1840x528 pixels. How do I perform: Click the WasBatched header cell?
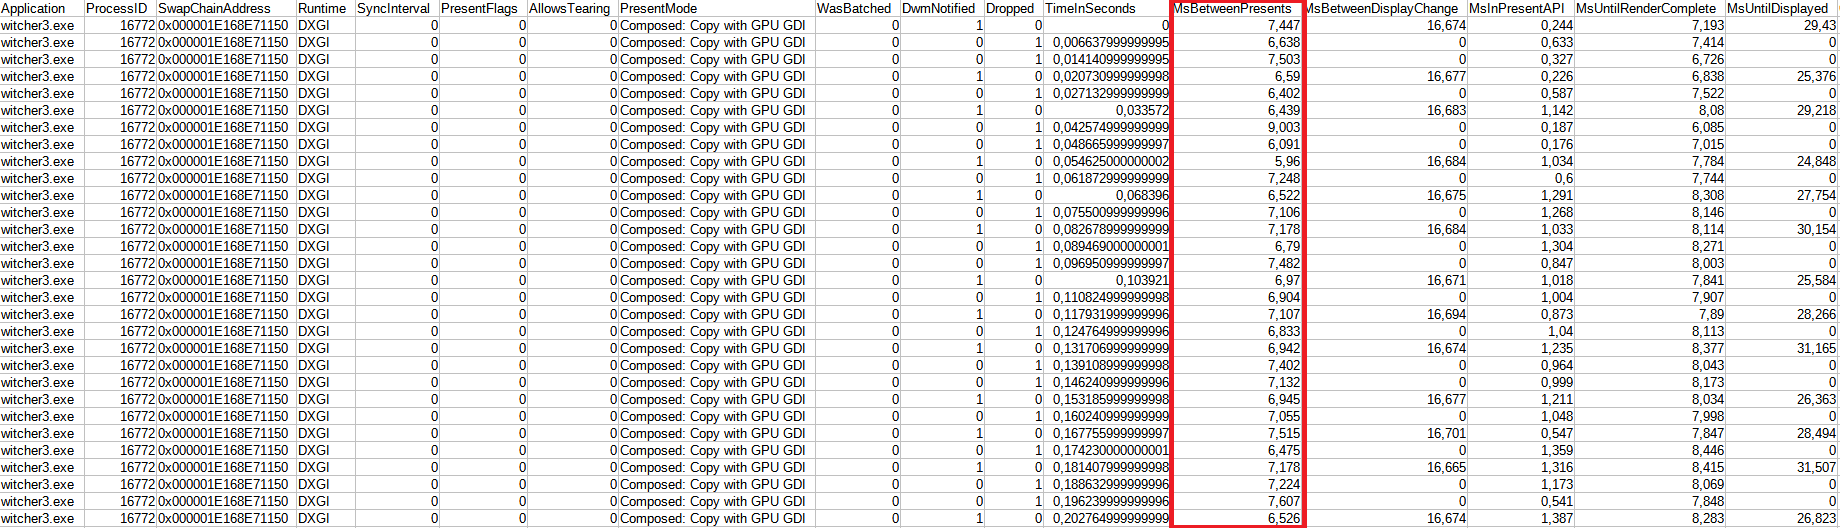(857, 8)
